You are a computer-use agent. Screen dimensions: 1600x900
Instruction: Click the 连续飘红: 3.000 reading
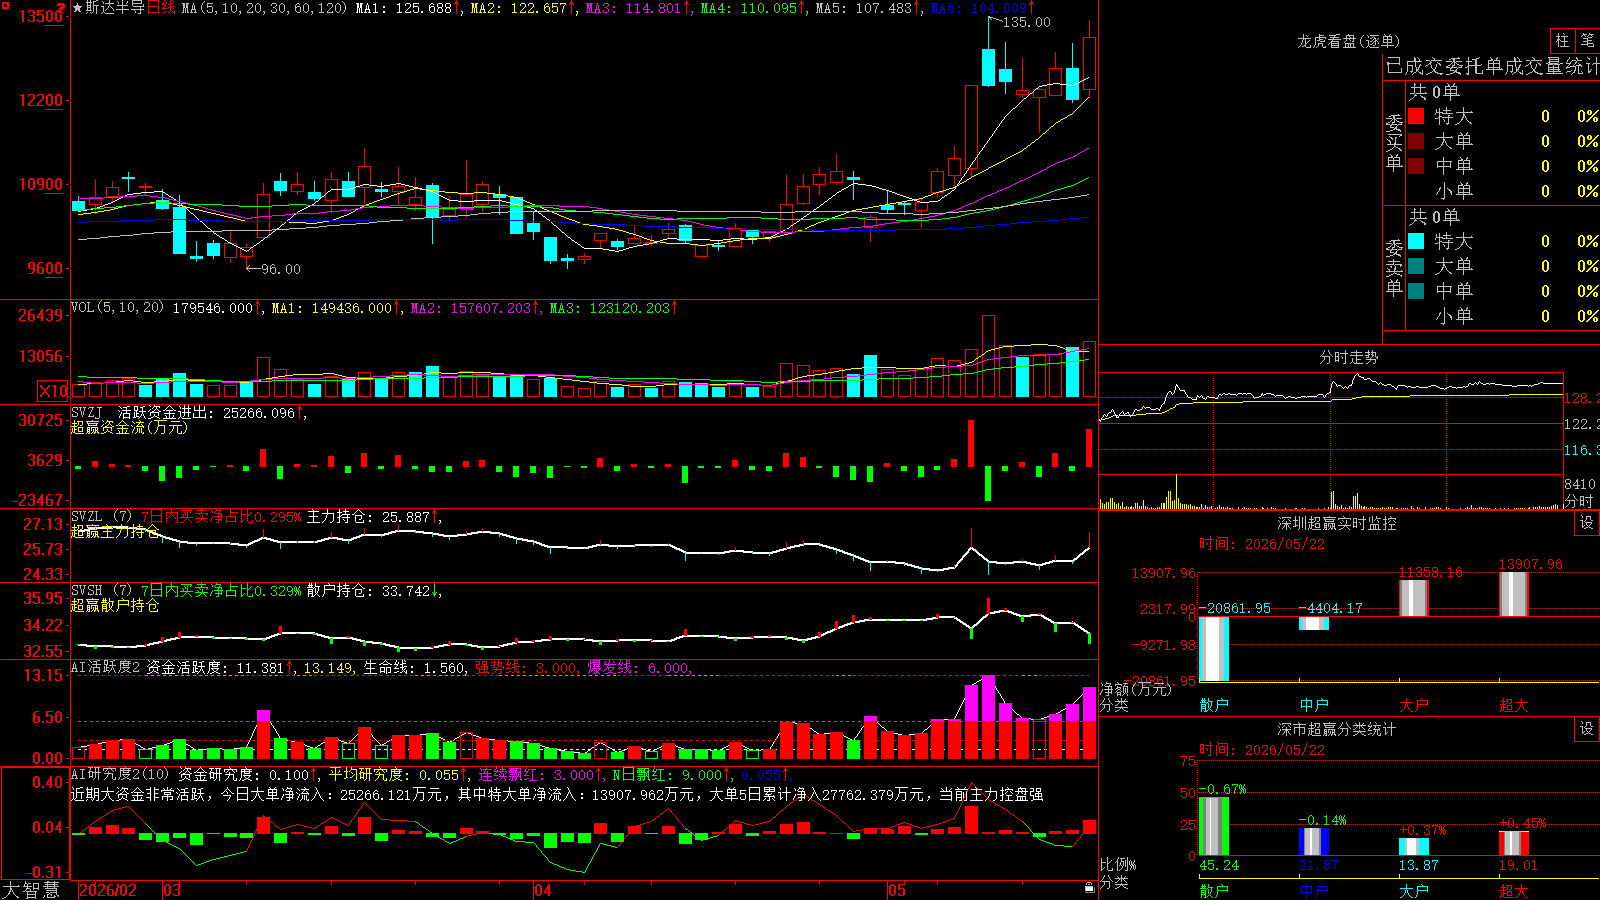point(536,775)
